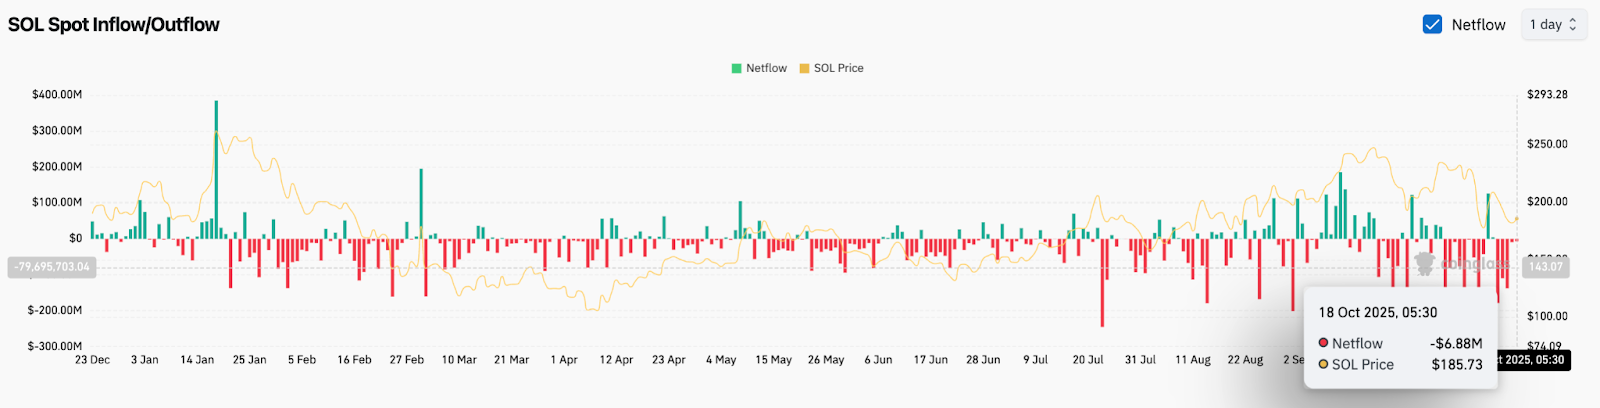Click the green Netflow legend square
Image resolution: width=1600 pixels, height=408 pixels.
[x=737, y=68]
